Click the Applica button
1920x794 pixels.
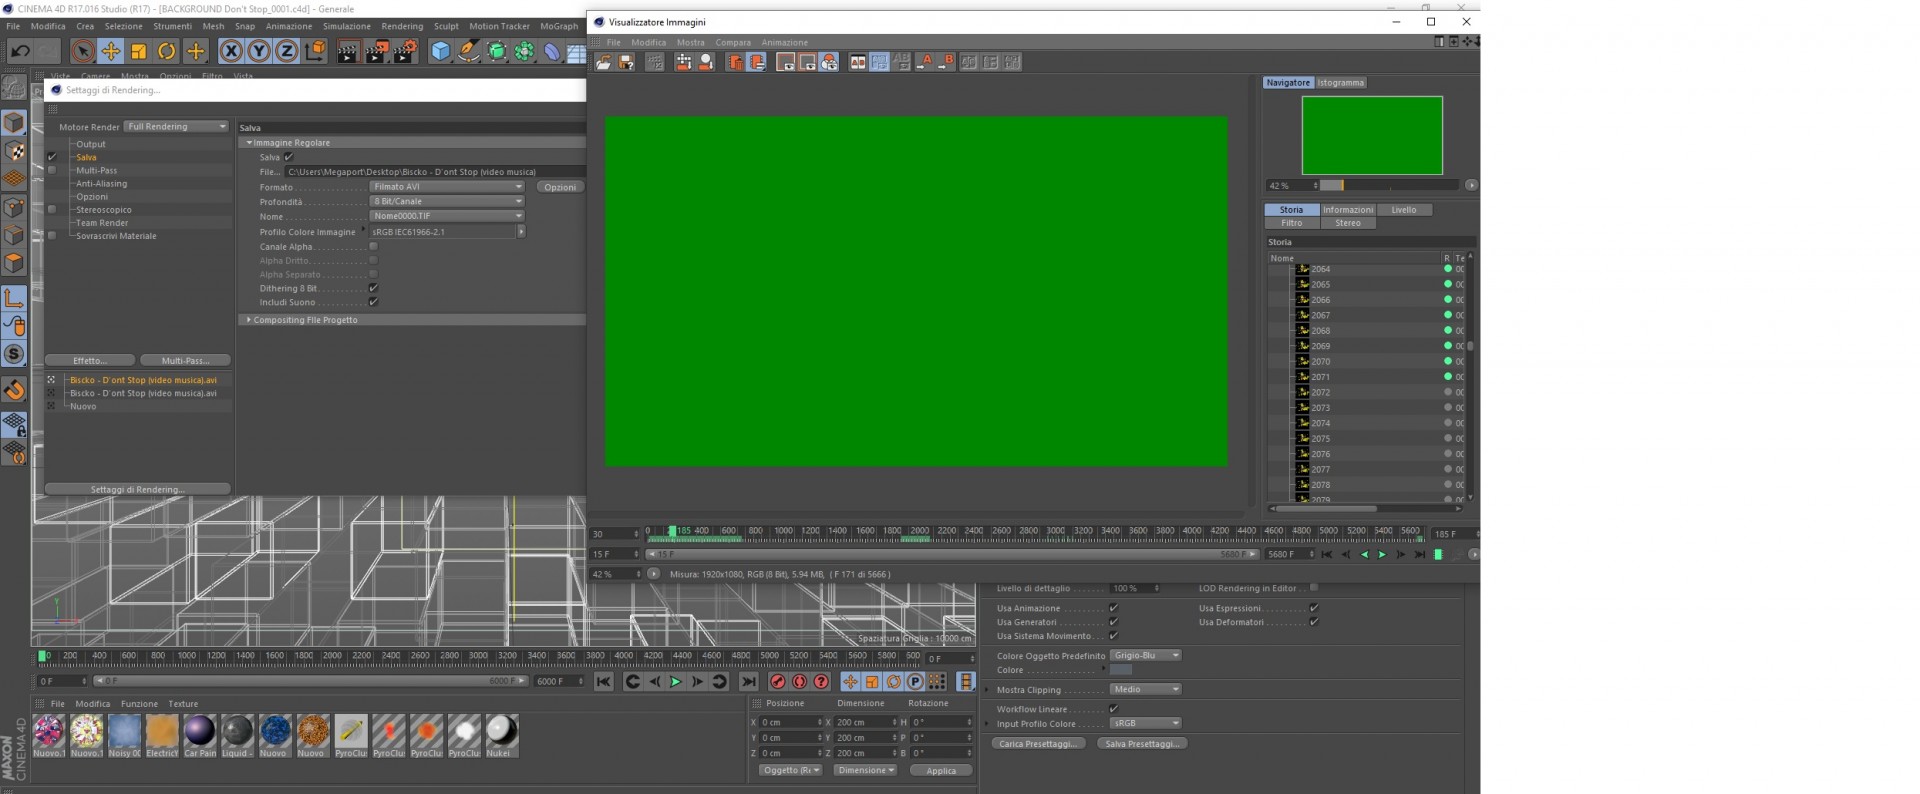tap(941, 770)
